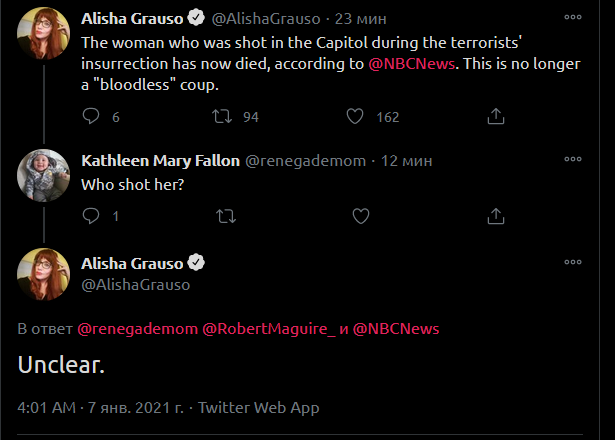
Task: View Alisha Grauso's avatar on top tweet
Action: pos(41,37)
